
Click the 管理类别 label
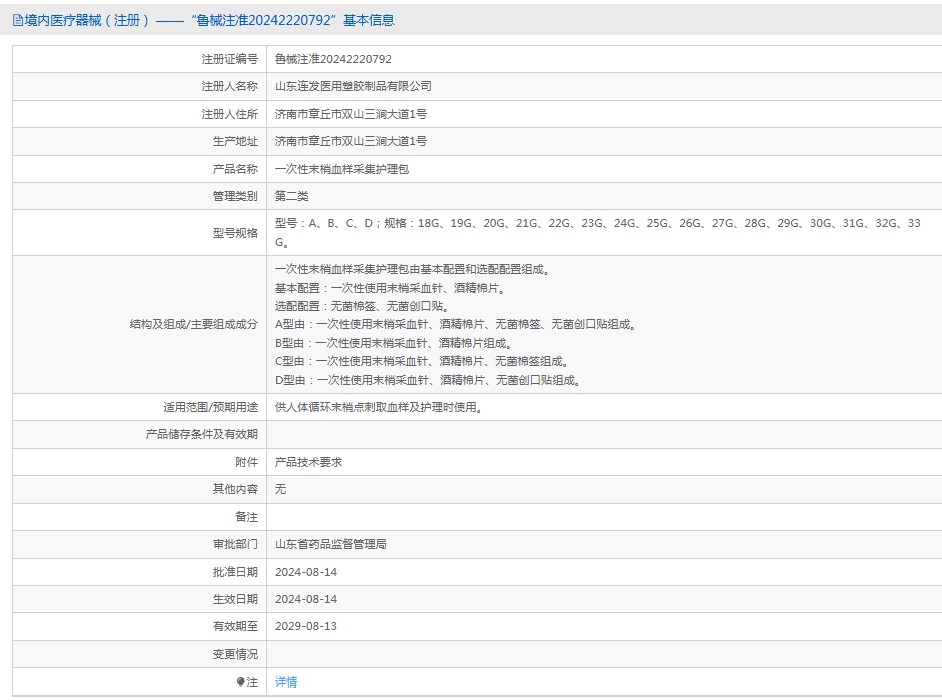pyautogui.click(x=235, y=196)
